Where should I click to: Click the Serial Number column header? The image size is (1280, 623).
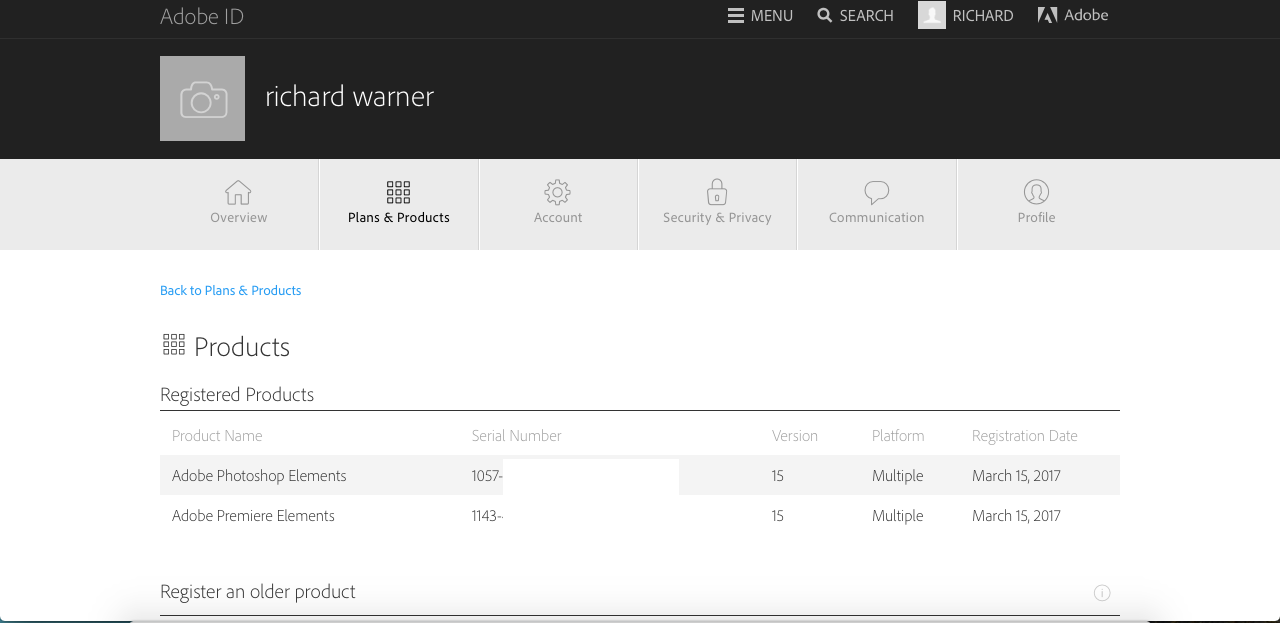tap(517, 436)
